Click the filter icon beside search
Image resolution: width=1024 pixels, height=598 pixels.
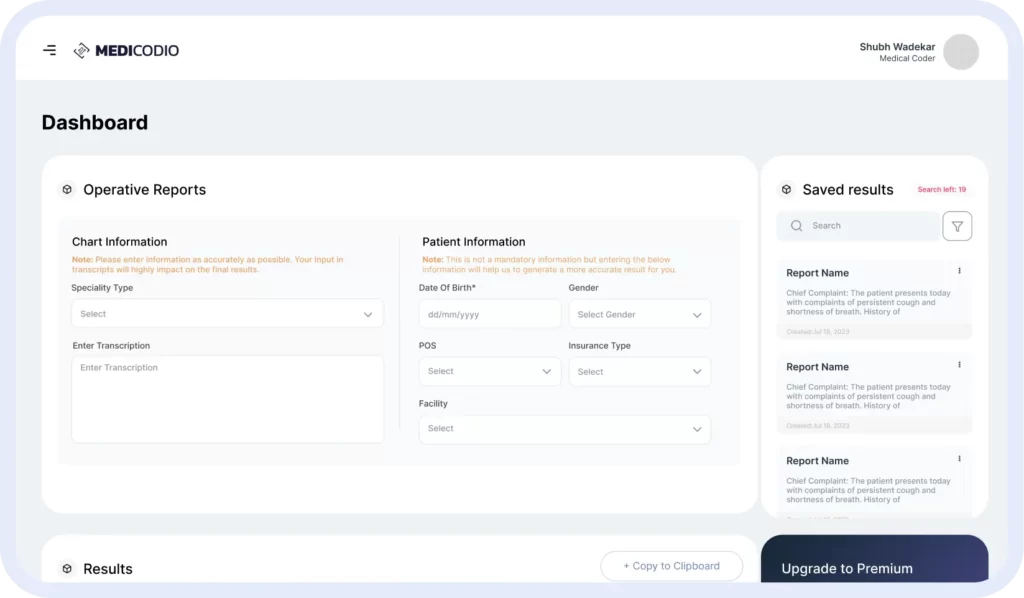957,226
